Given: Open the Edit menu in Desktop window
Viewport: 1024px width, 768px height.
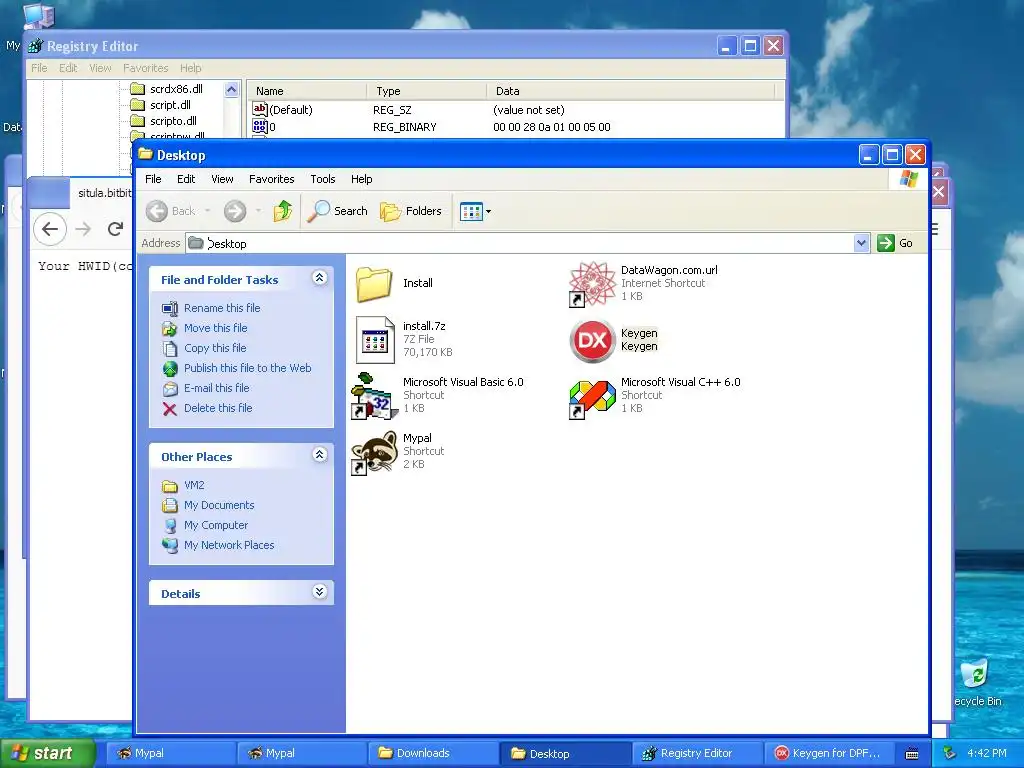Looking at the screenshot, I should click(186, 179).
